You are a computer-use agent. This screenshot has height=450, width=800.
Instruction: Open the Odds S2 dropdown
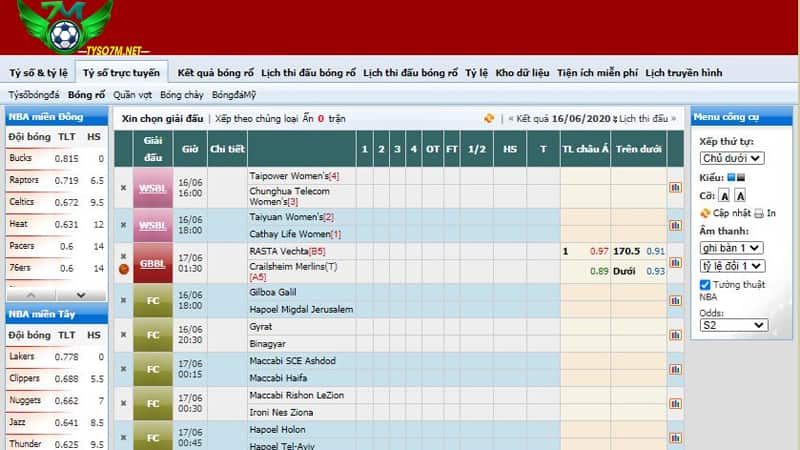point(734,325)
